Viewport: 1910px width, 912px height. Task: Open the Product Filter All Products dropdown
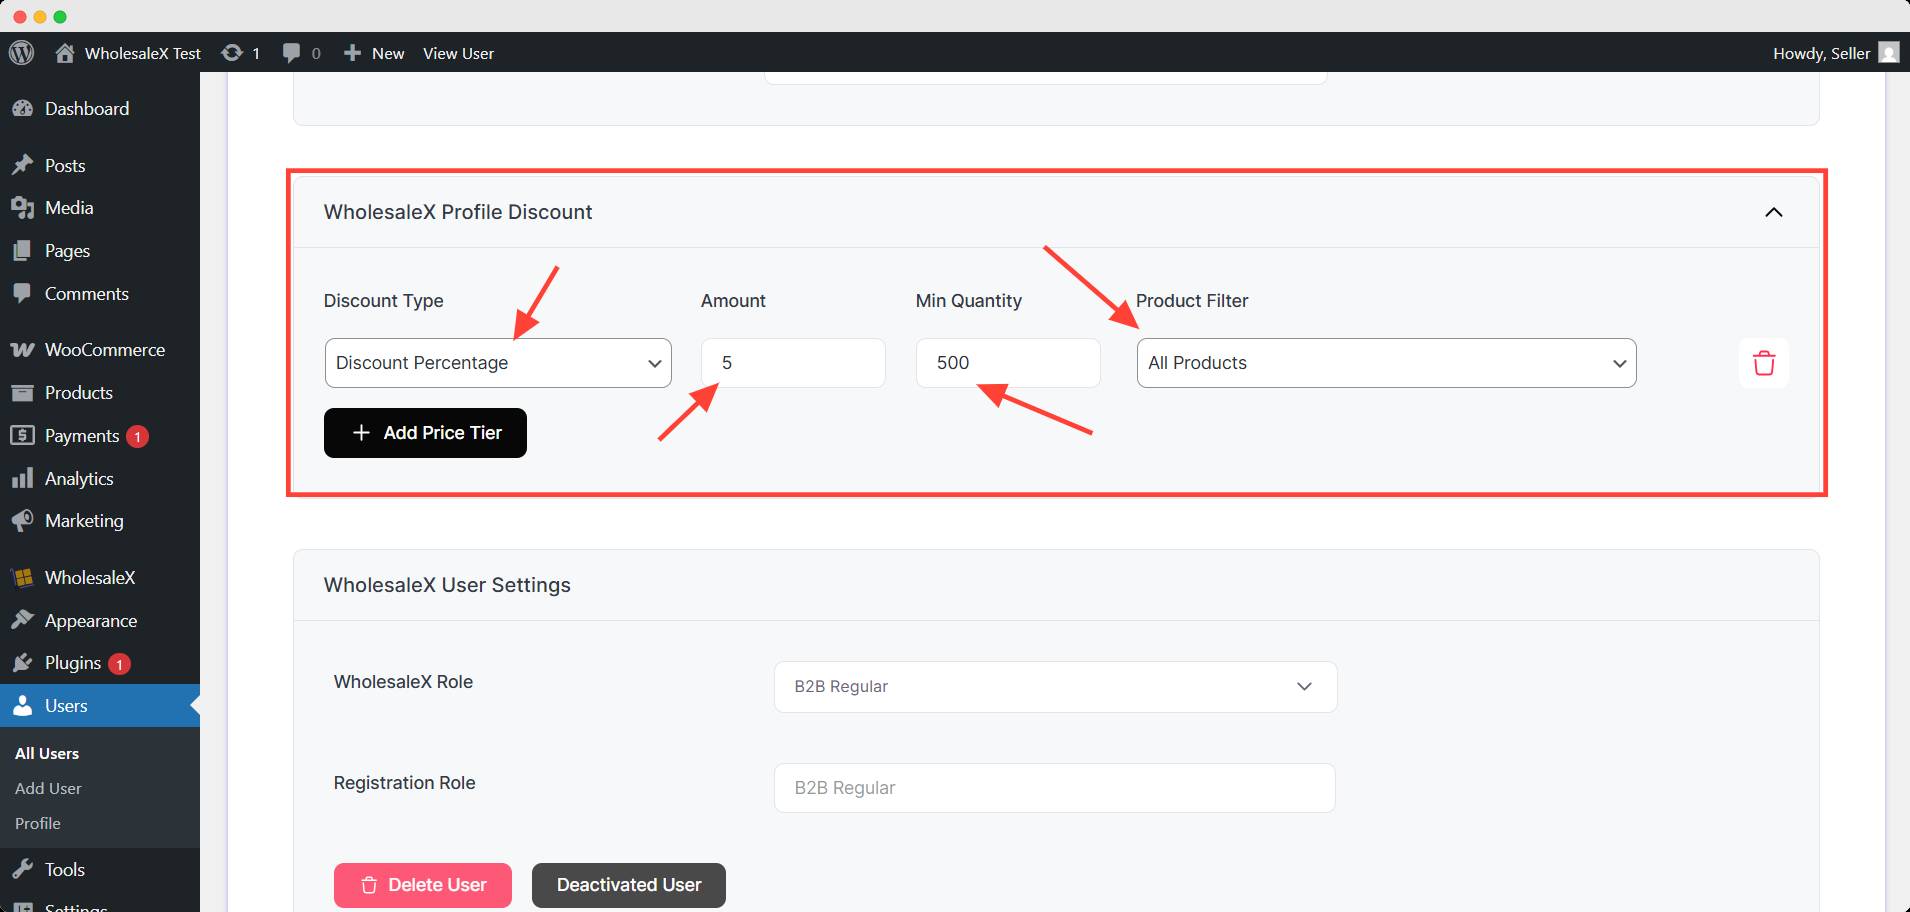click(1386, 363)
